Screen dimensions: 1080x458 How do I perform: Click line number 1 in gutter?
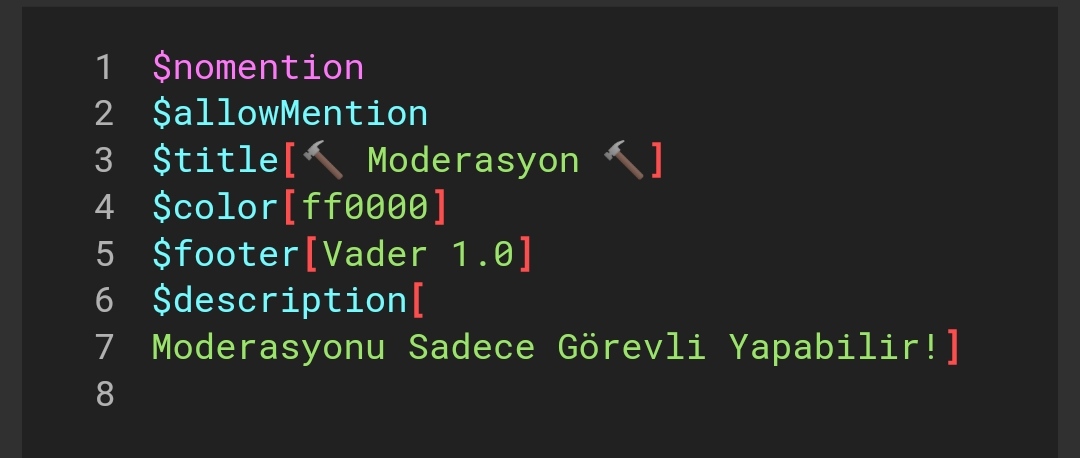104,67
